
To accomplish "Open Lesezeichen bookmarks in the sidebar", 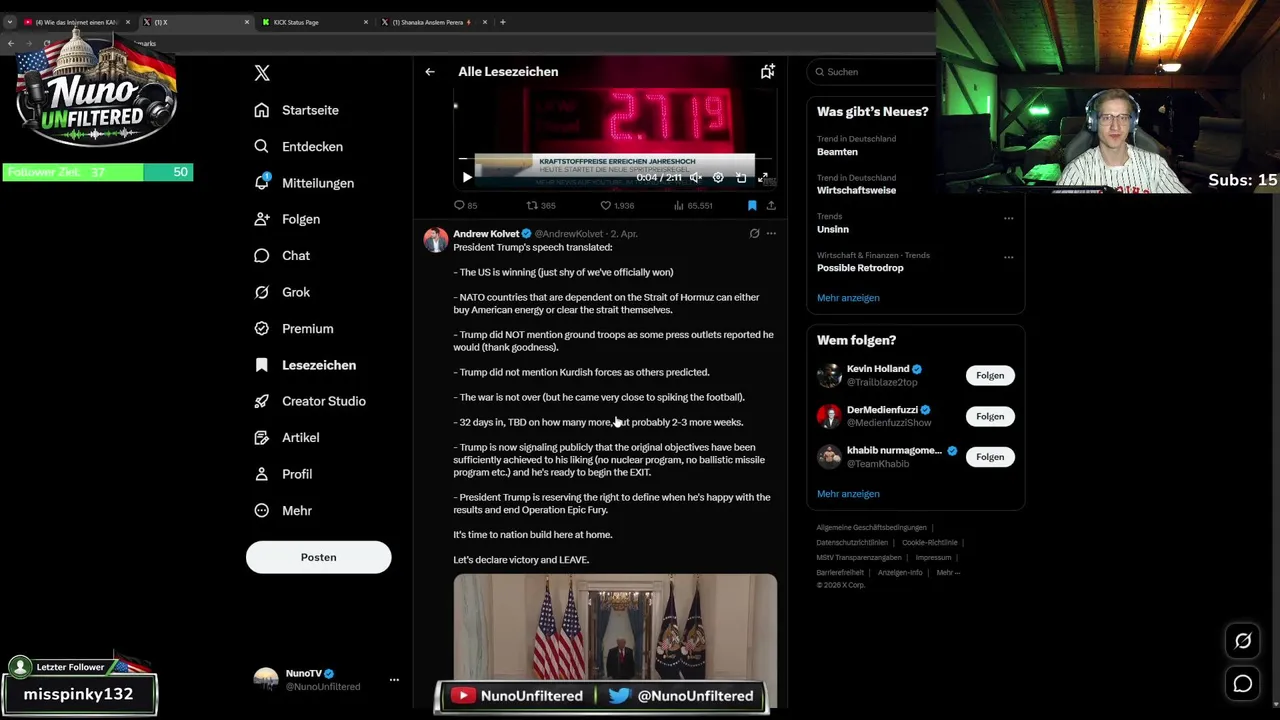I will [306, 365].
